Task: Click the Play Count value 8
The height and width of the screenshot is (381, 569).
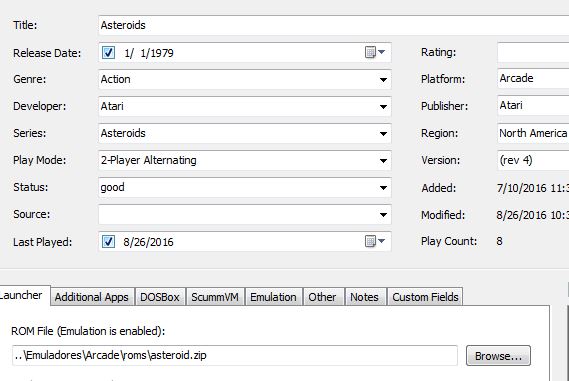Action: click(x=499, y=241)
